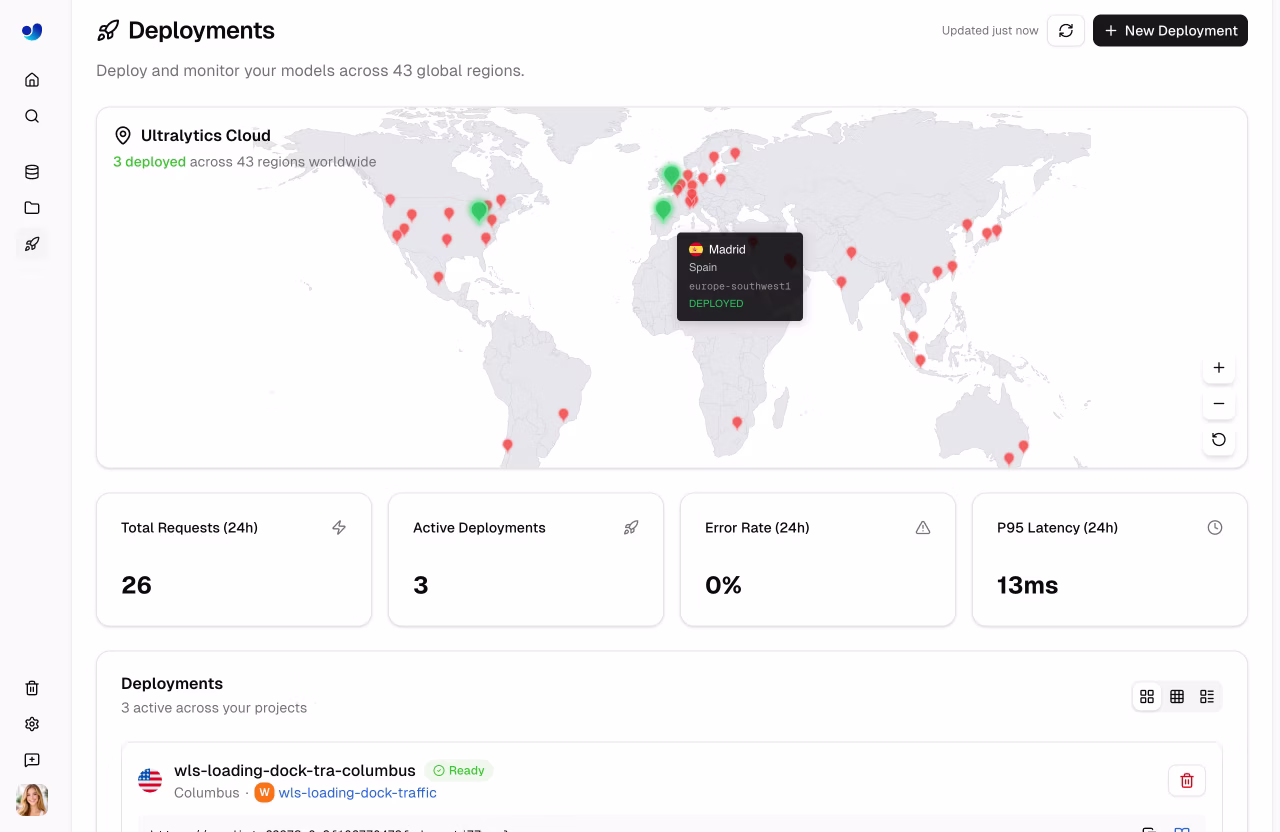Switch to list view of deployments
Viewport: 1280px width, 832px height.
tap(1207, 696)
